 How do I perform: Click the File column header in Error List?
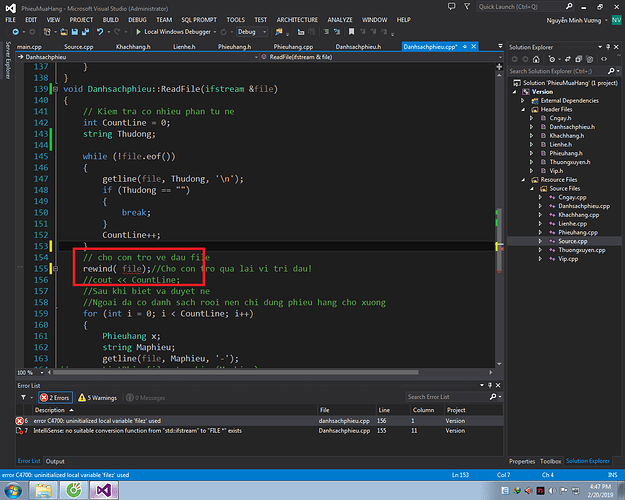[x=326, y=409]
